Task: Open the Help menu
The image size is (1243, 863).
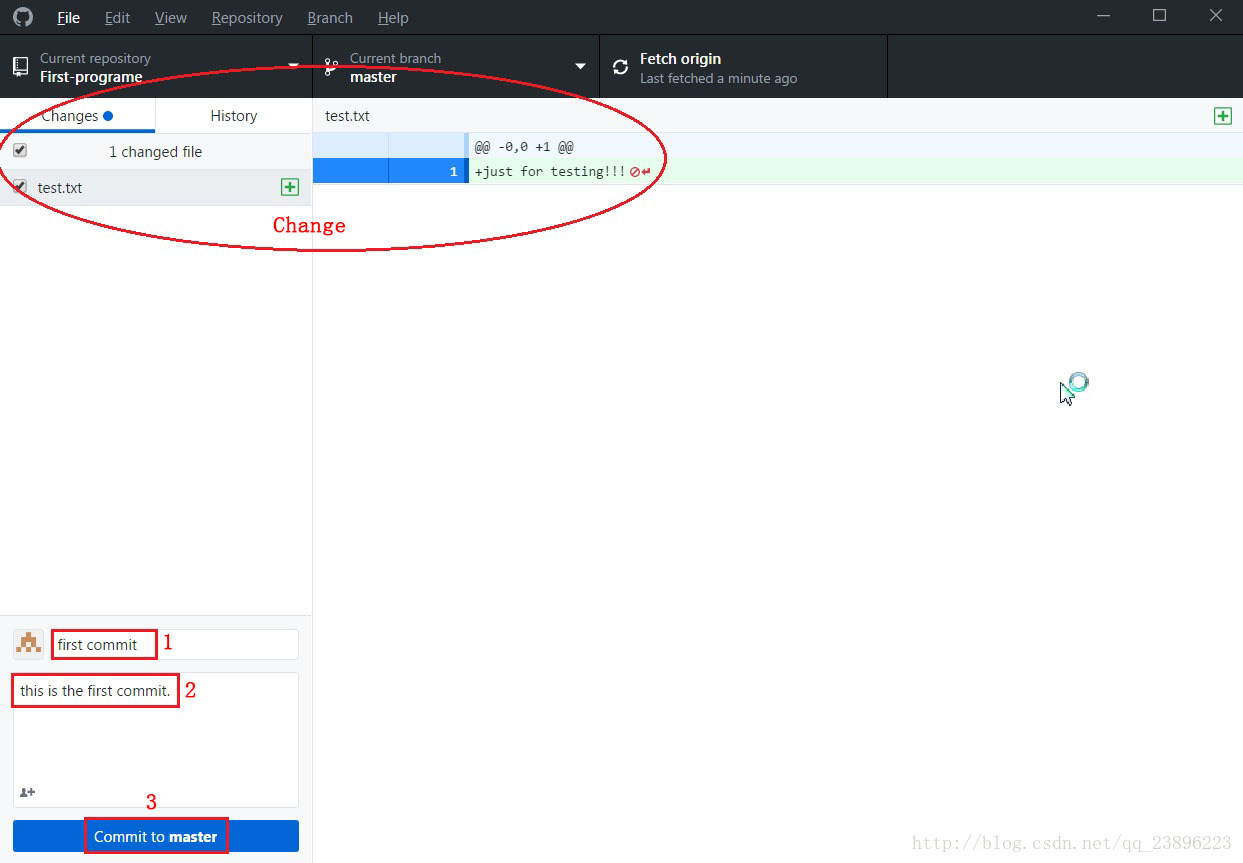Action: 393,18
